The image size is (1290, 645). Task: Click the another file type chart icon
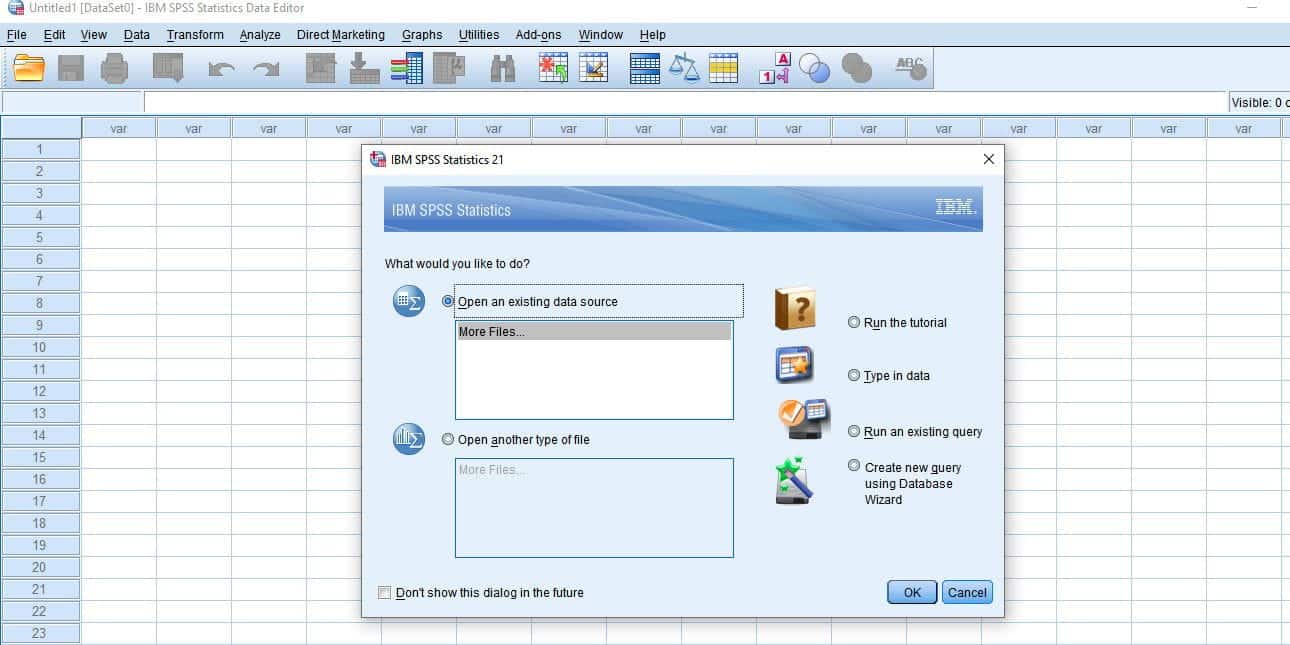pyautogui.click(x=409, y=438)
